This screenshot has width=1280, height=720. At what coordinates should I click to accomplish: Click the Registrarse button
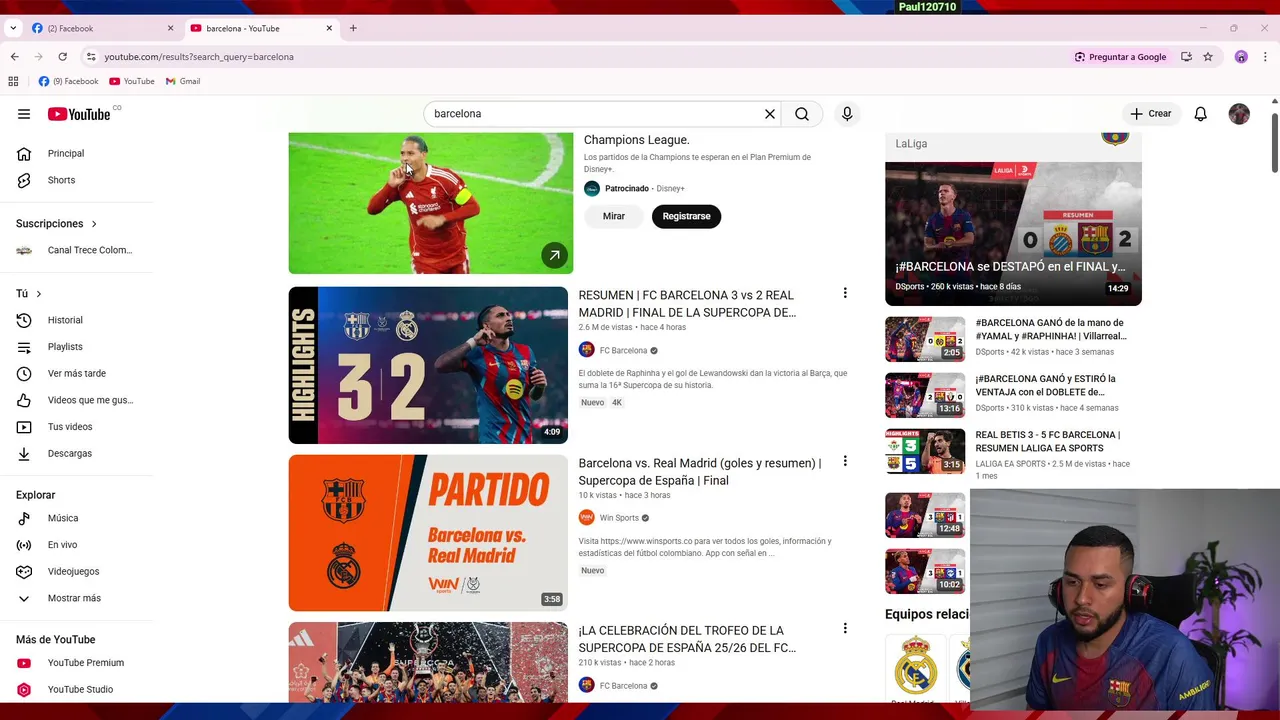click(686, 216)
